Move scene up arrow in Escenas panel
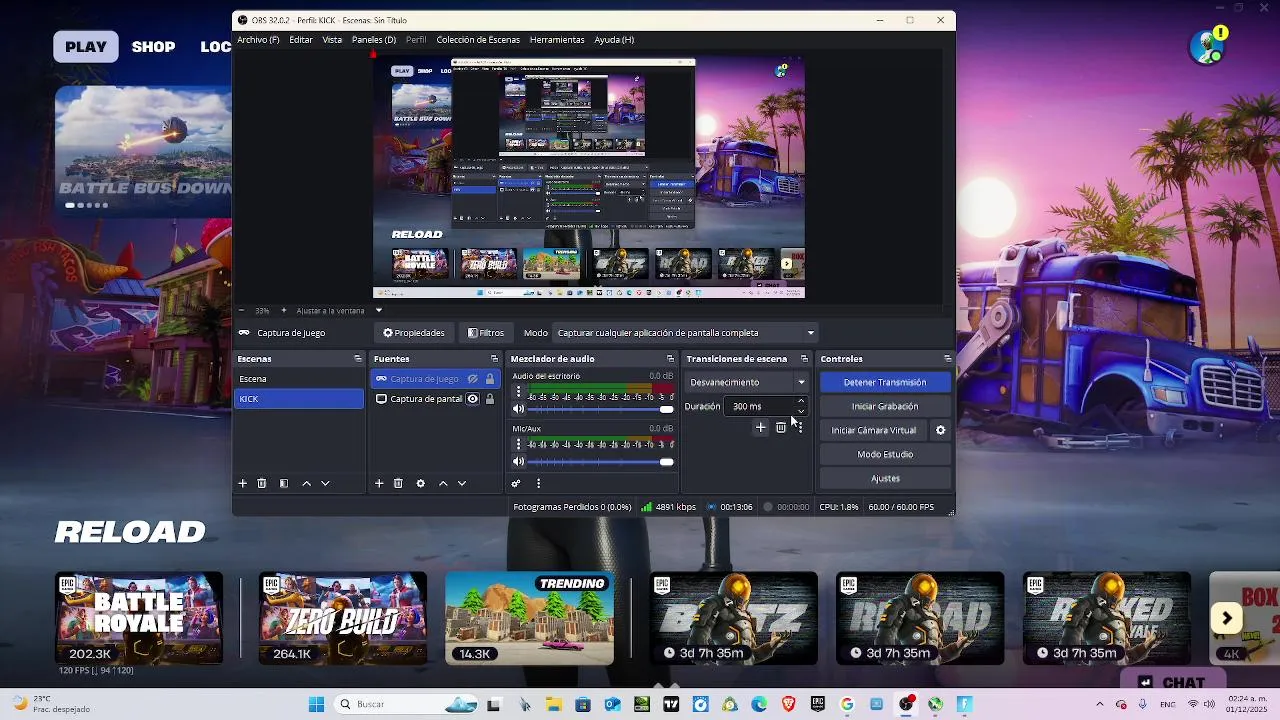Viewport: 1280px width, 720px height. (x=306, y=483)
